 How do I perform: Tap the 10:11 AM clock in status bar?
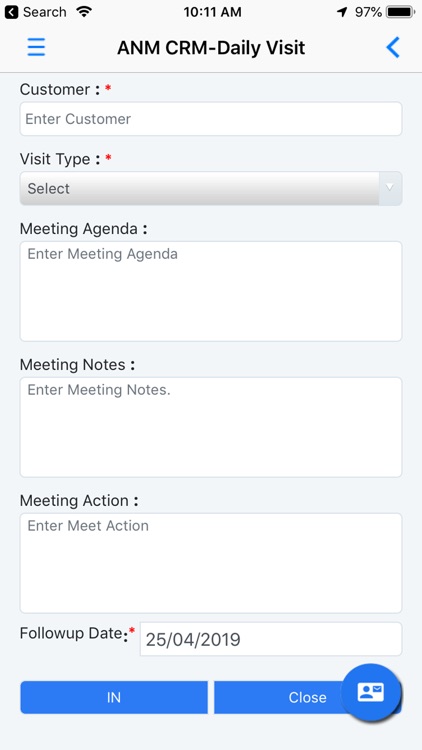coord(212,12)
